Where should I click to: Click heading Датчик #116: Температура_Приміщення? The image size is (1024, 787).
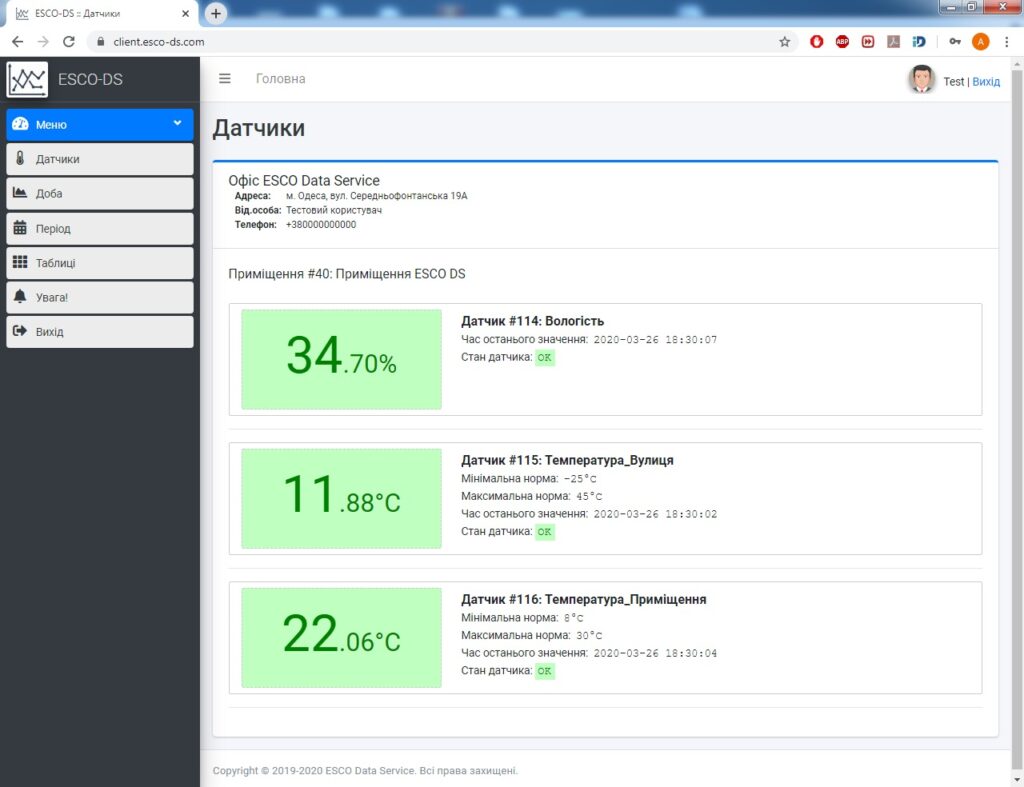[583, 599]
